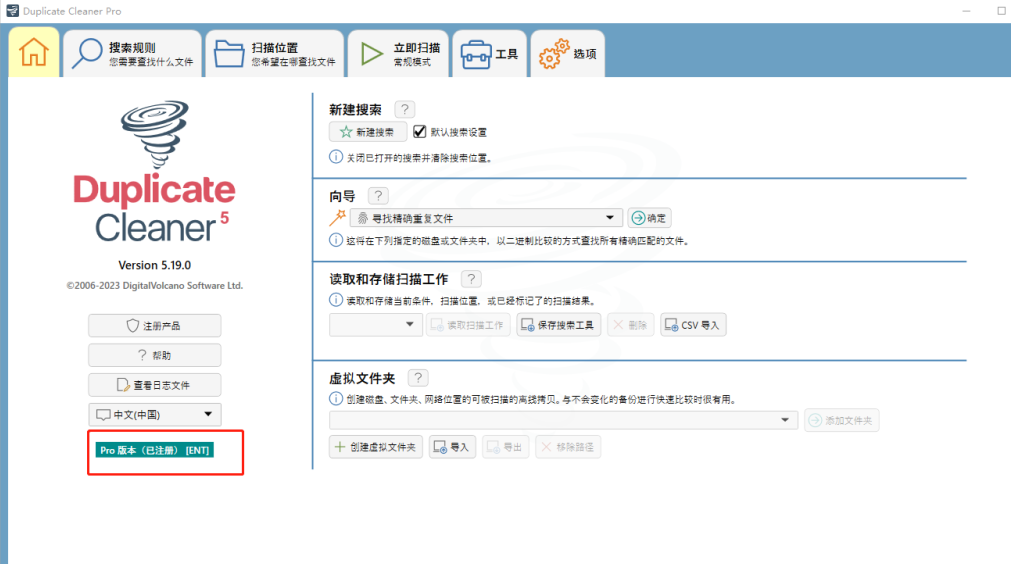Open the Home tab with house icon
Image resolution: width=1011 pixels, height=564 pixels.
click(34, 53)
